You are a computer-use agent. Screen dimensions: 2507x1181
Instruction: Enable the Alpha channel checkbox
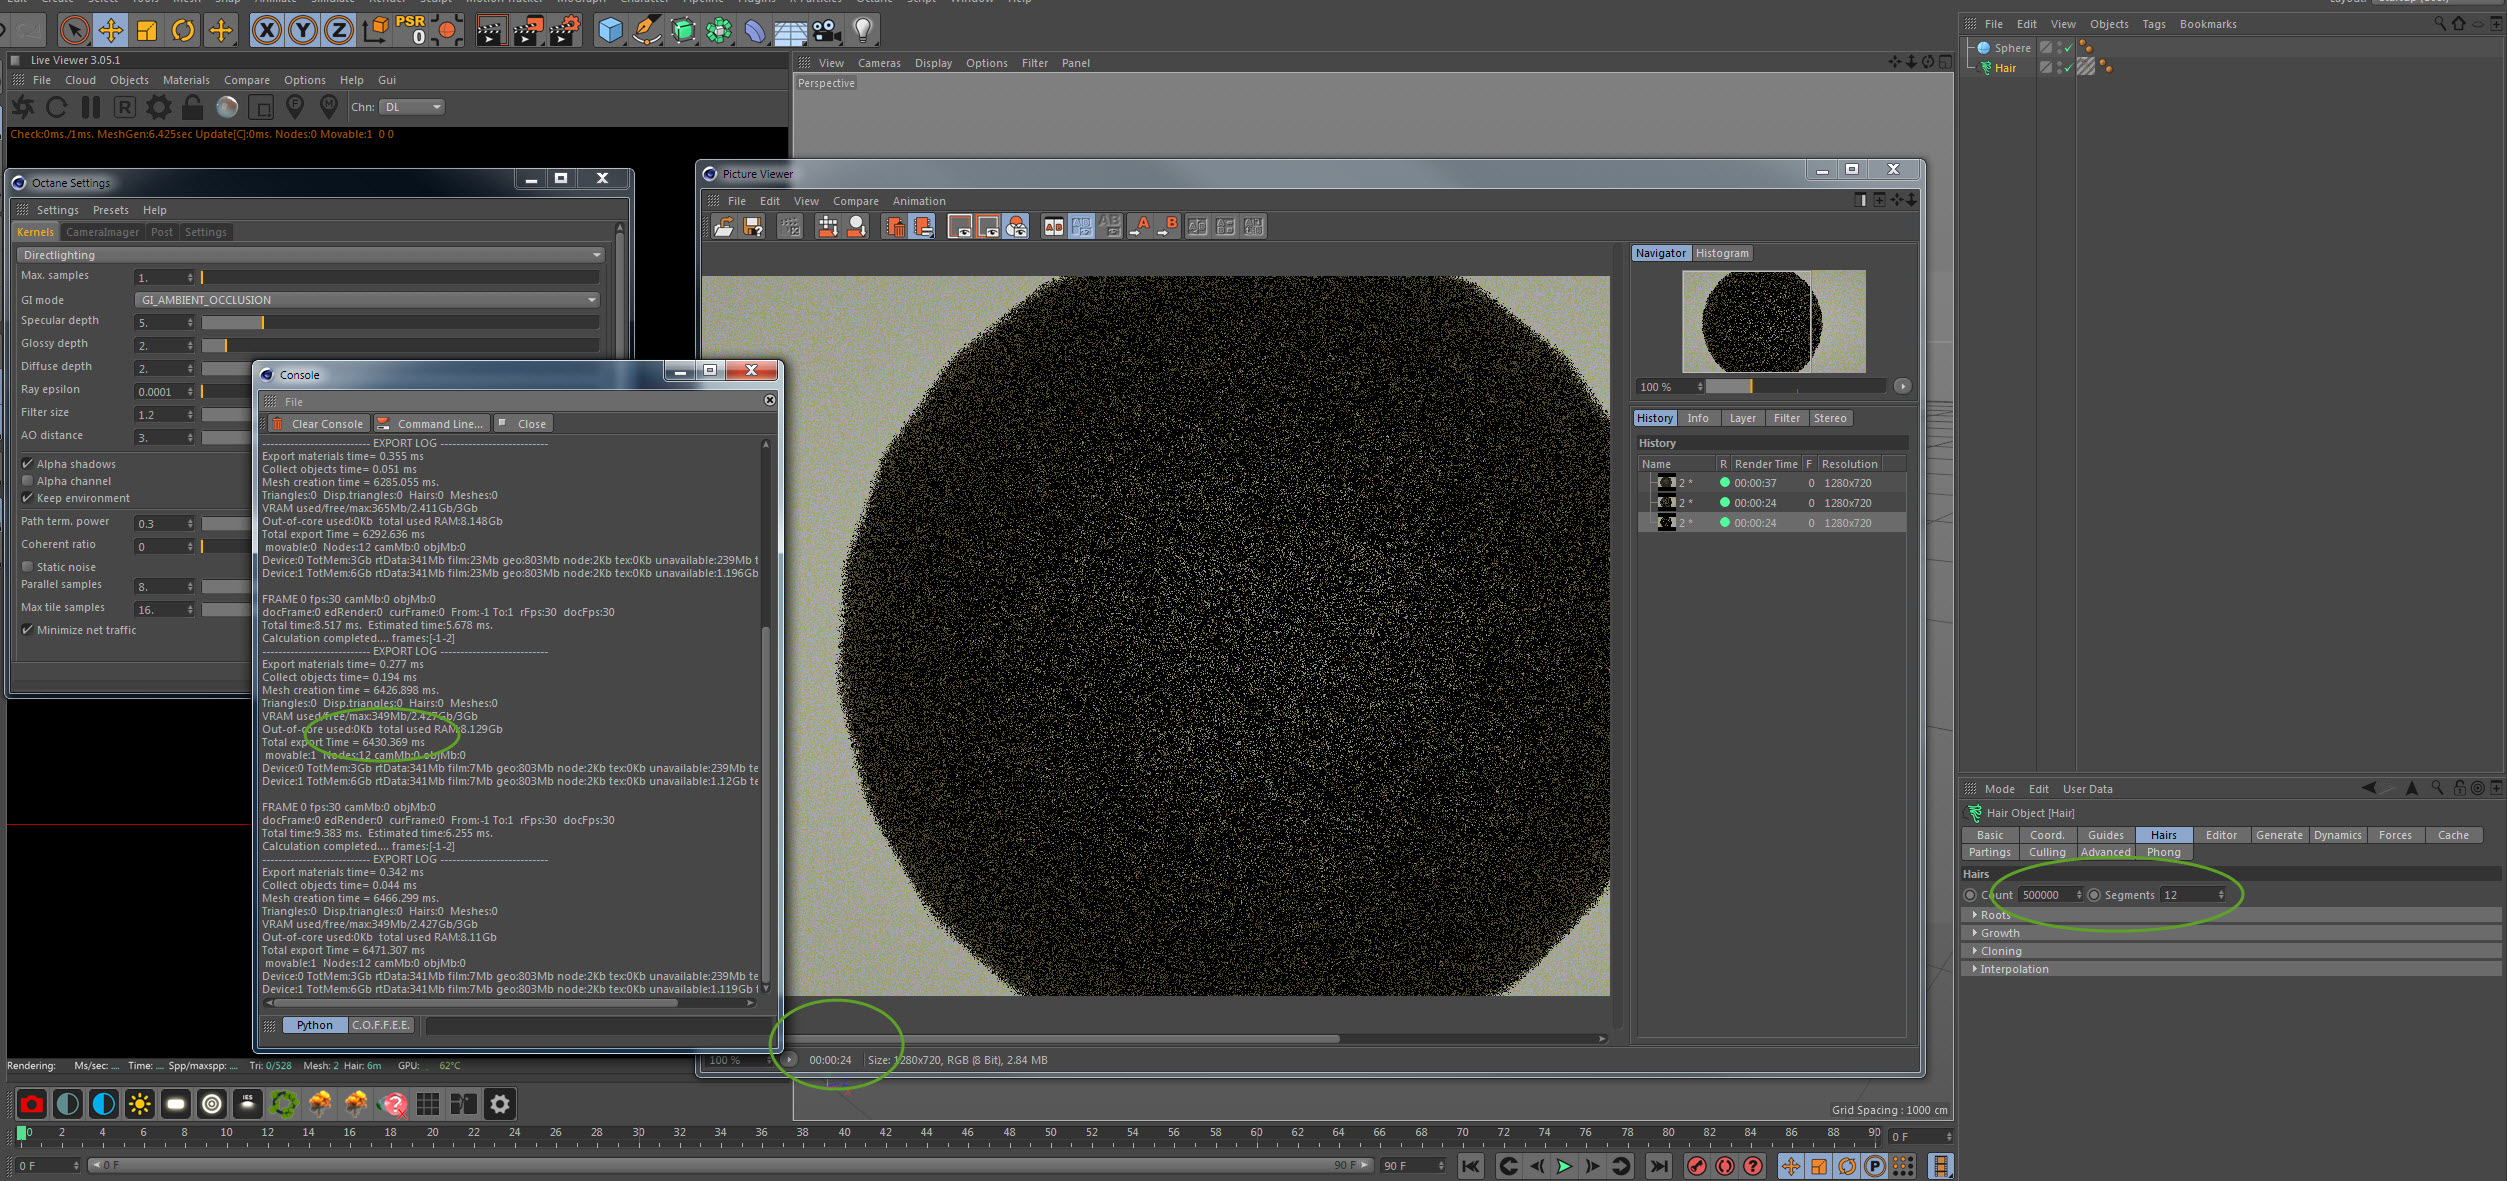pyautogui.click(x=28, y=481)
